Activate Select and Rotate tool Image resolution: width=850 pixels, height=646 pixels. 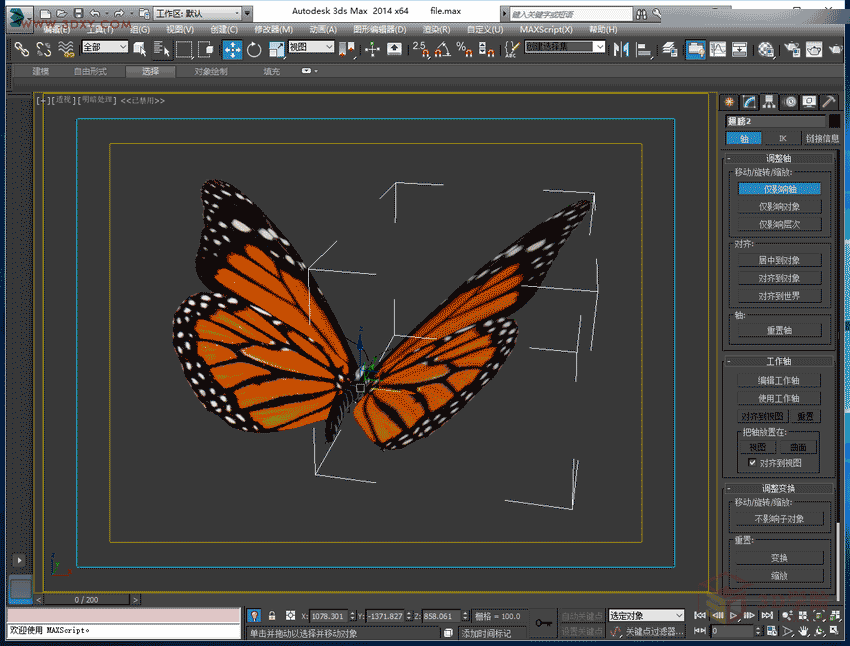click(x=254, y=49)
